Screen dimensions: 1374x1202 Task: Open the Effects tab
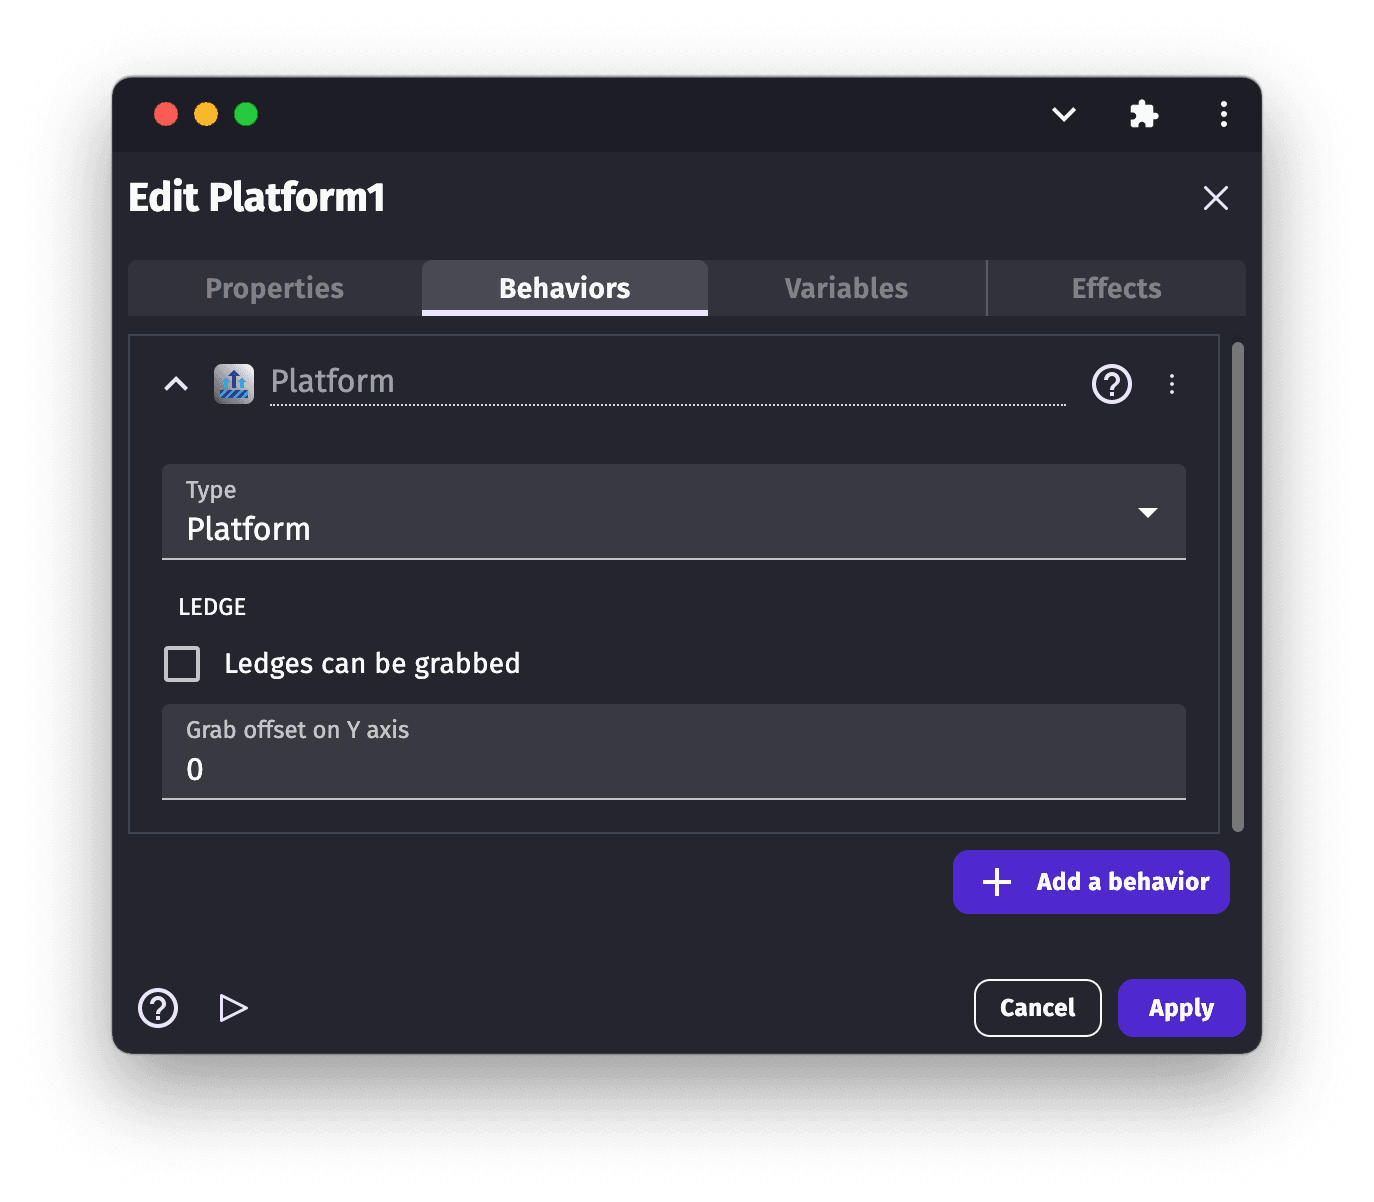coord(1116,288)
